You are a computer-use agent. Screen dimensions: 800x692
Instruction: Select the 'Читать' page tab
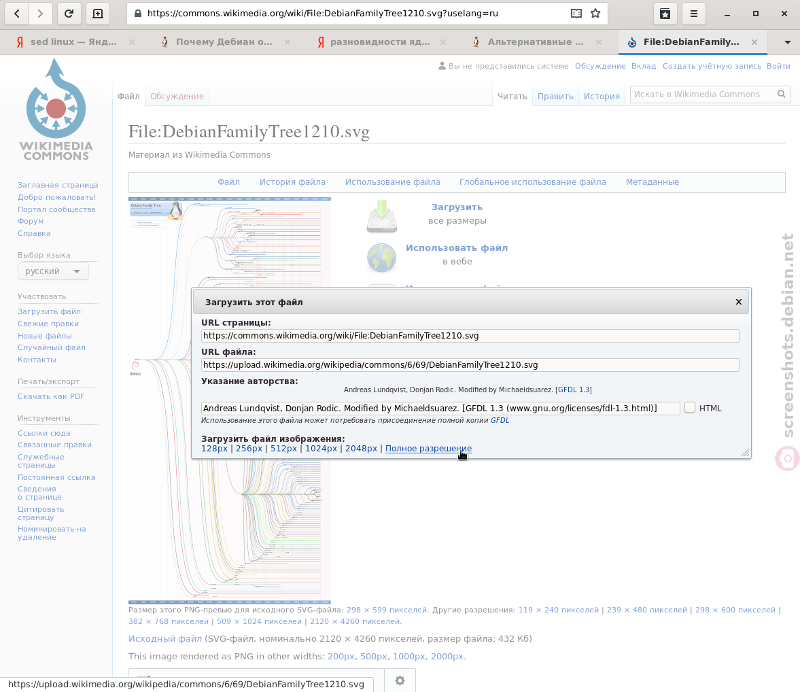point(512,96)
